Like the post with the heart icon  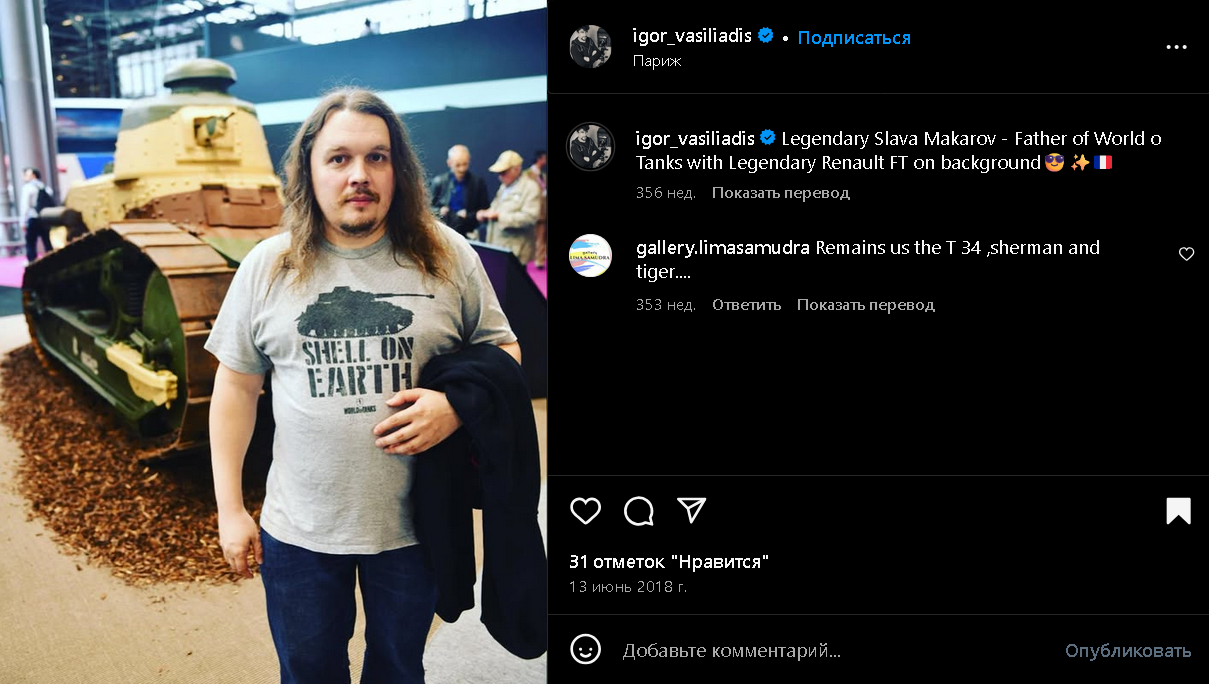[x=585, y=511]
